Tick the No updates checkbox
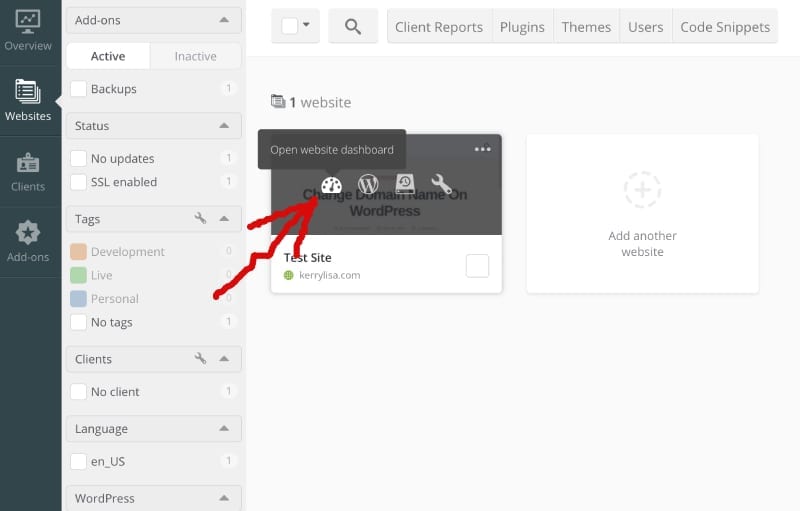This screenshot has width=800, height=511. (x=79, y=158)
